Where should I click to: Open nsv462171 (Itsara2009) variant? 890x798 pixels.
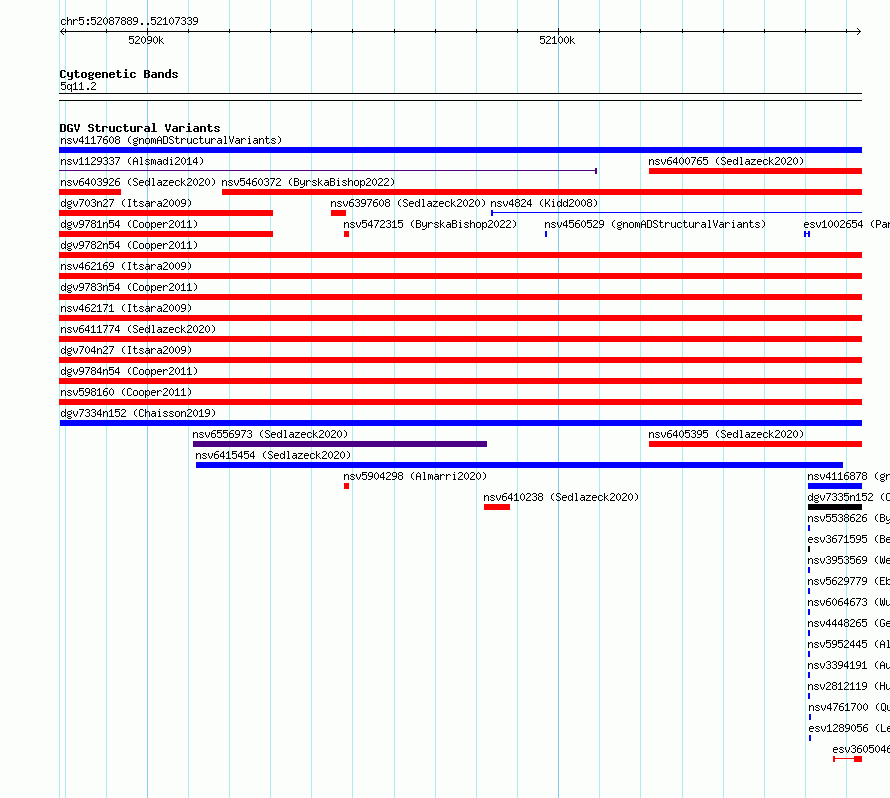[126, 308]
